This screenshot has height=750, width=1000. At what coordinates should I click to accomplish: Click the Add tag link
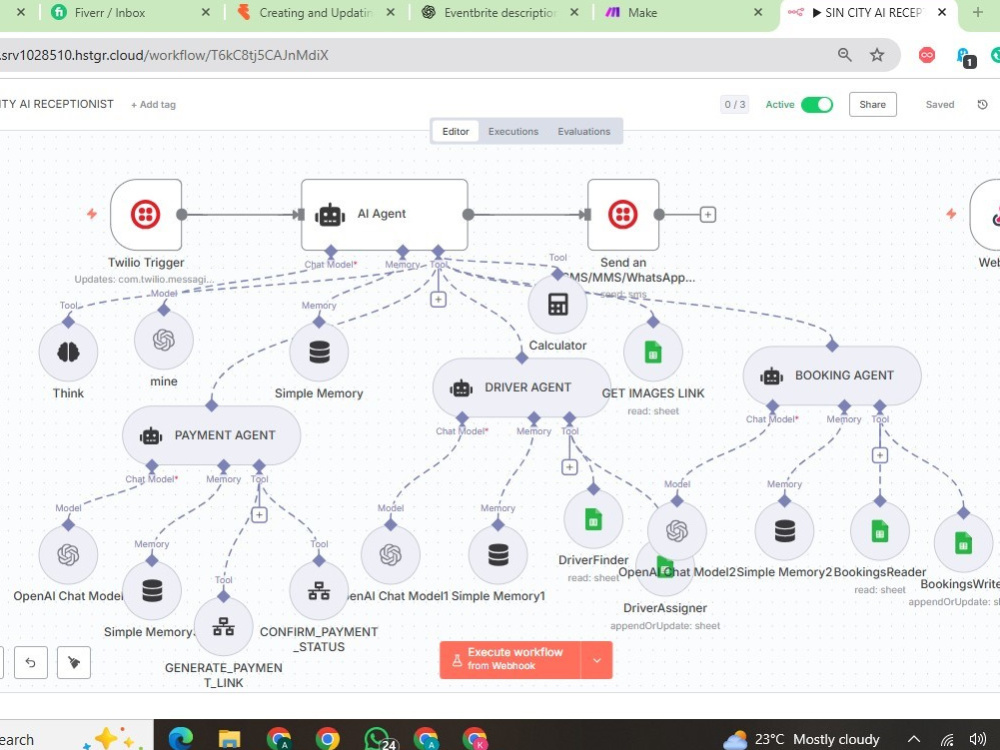tap(153, 105)
